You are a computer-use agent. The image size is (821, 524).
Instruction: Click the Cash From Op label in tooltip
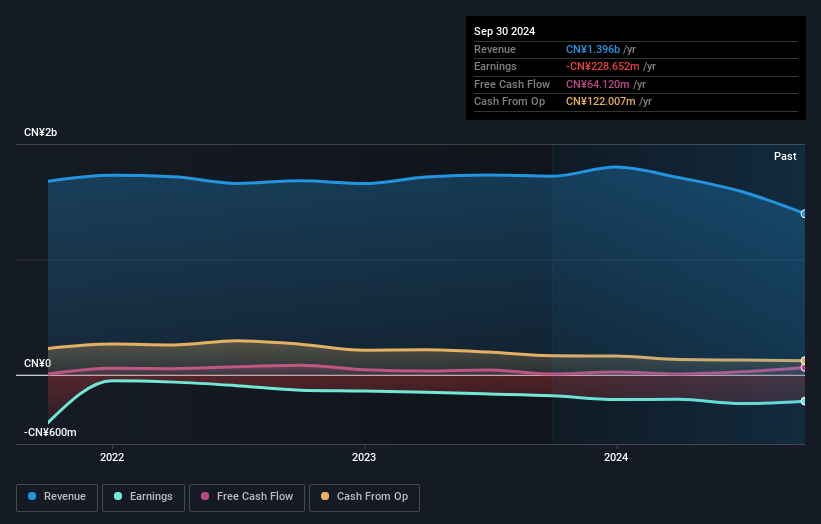(509, 102)
